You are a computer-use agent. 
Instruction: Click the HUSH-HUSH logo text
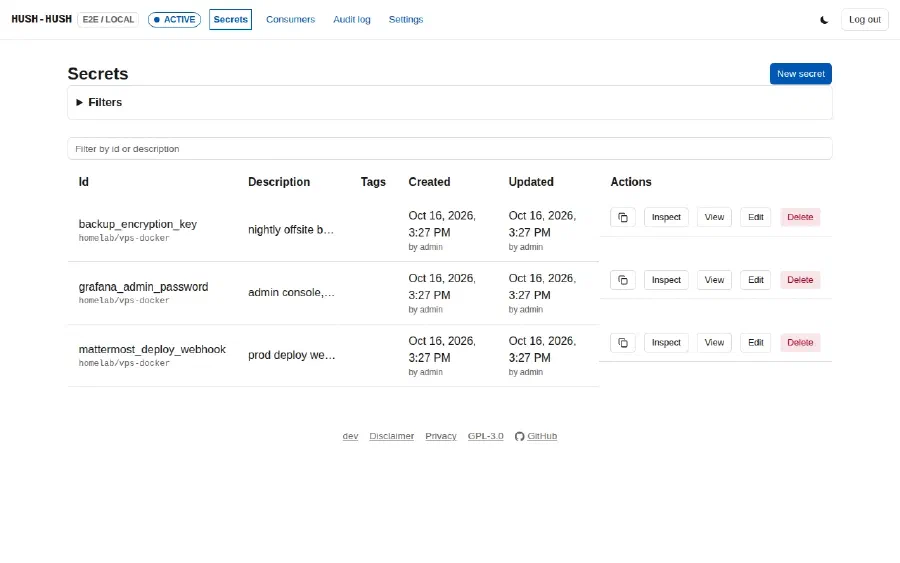(x=41, y=19)
